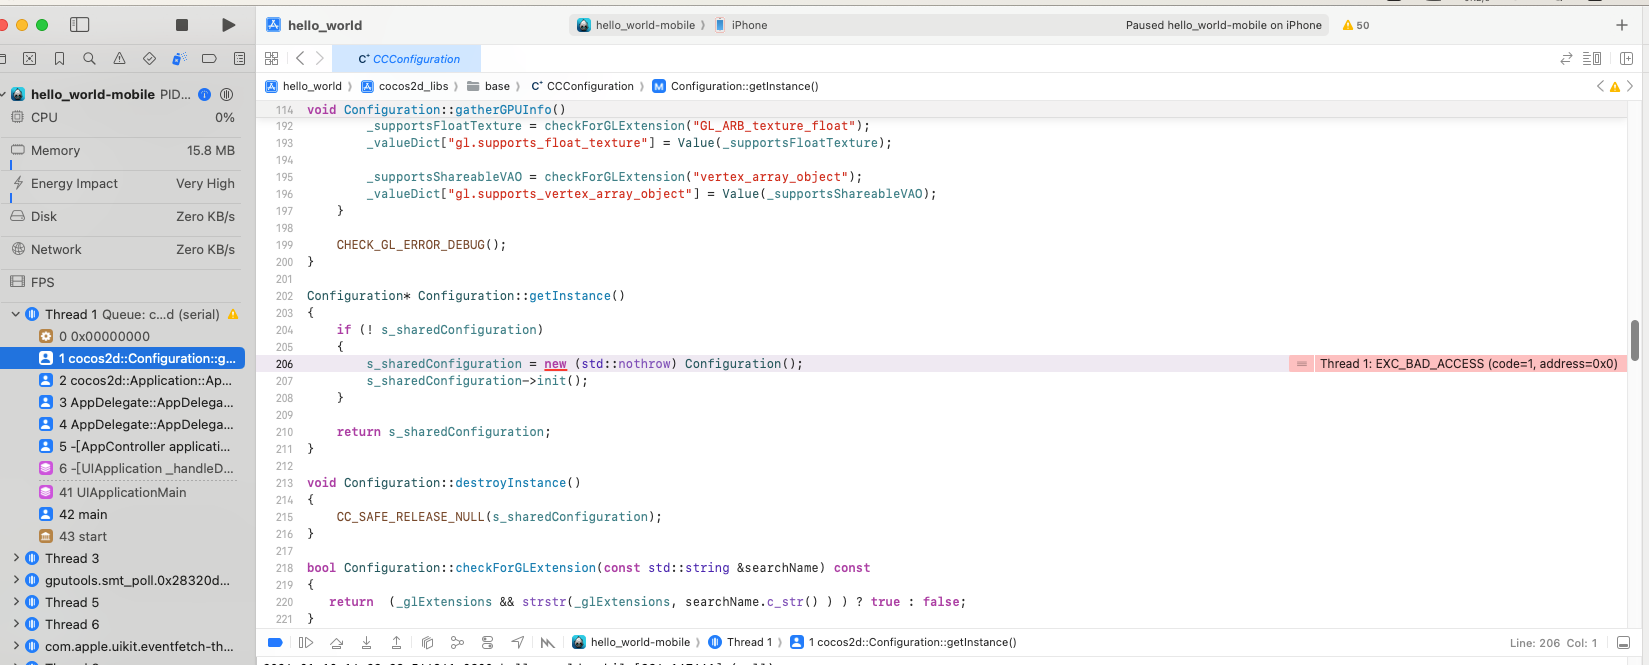Viewport: 1649px width, 665px height.
Task: Open the Issue navigator warning triangle
Action: tap(119, 59)
